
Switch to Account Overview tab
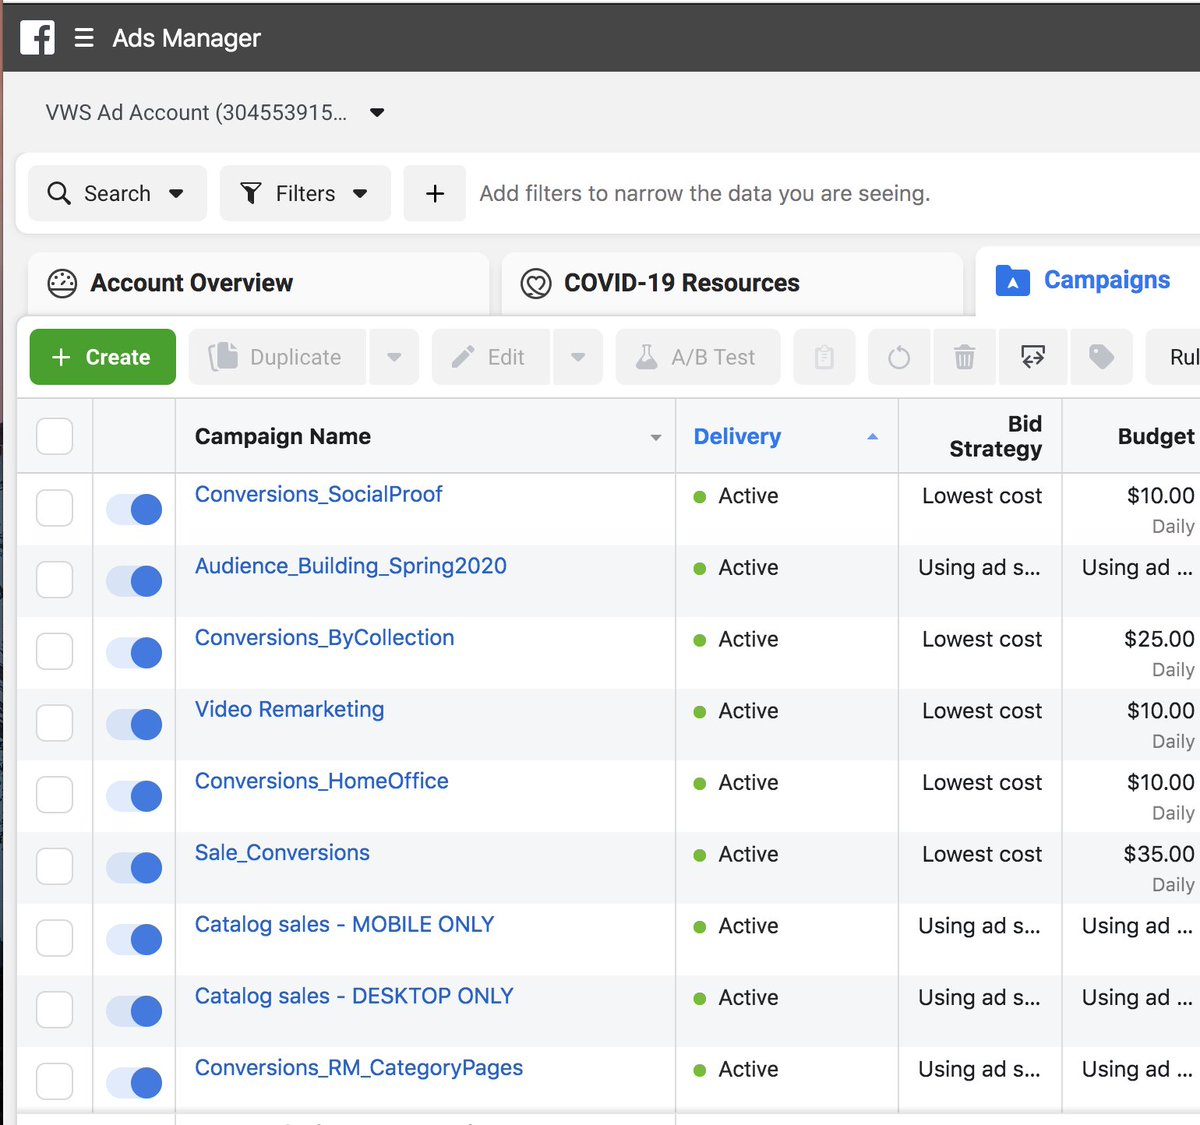[x=258, y=283]
